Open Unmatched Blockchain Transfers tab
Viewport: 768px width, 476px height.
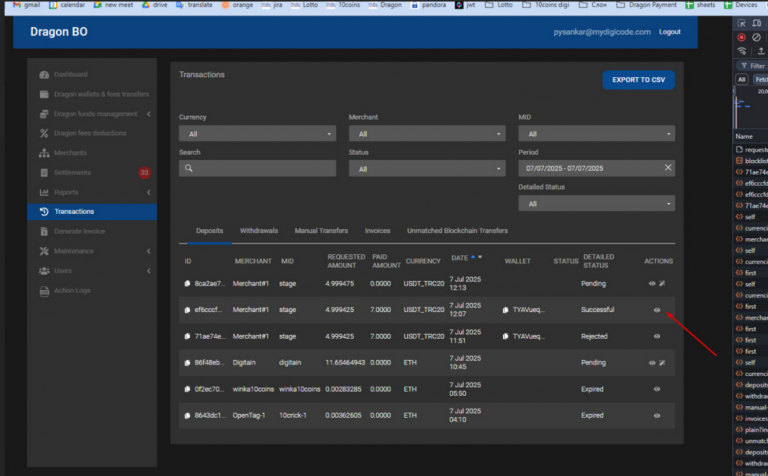[x=457, y=231]
